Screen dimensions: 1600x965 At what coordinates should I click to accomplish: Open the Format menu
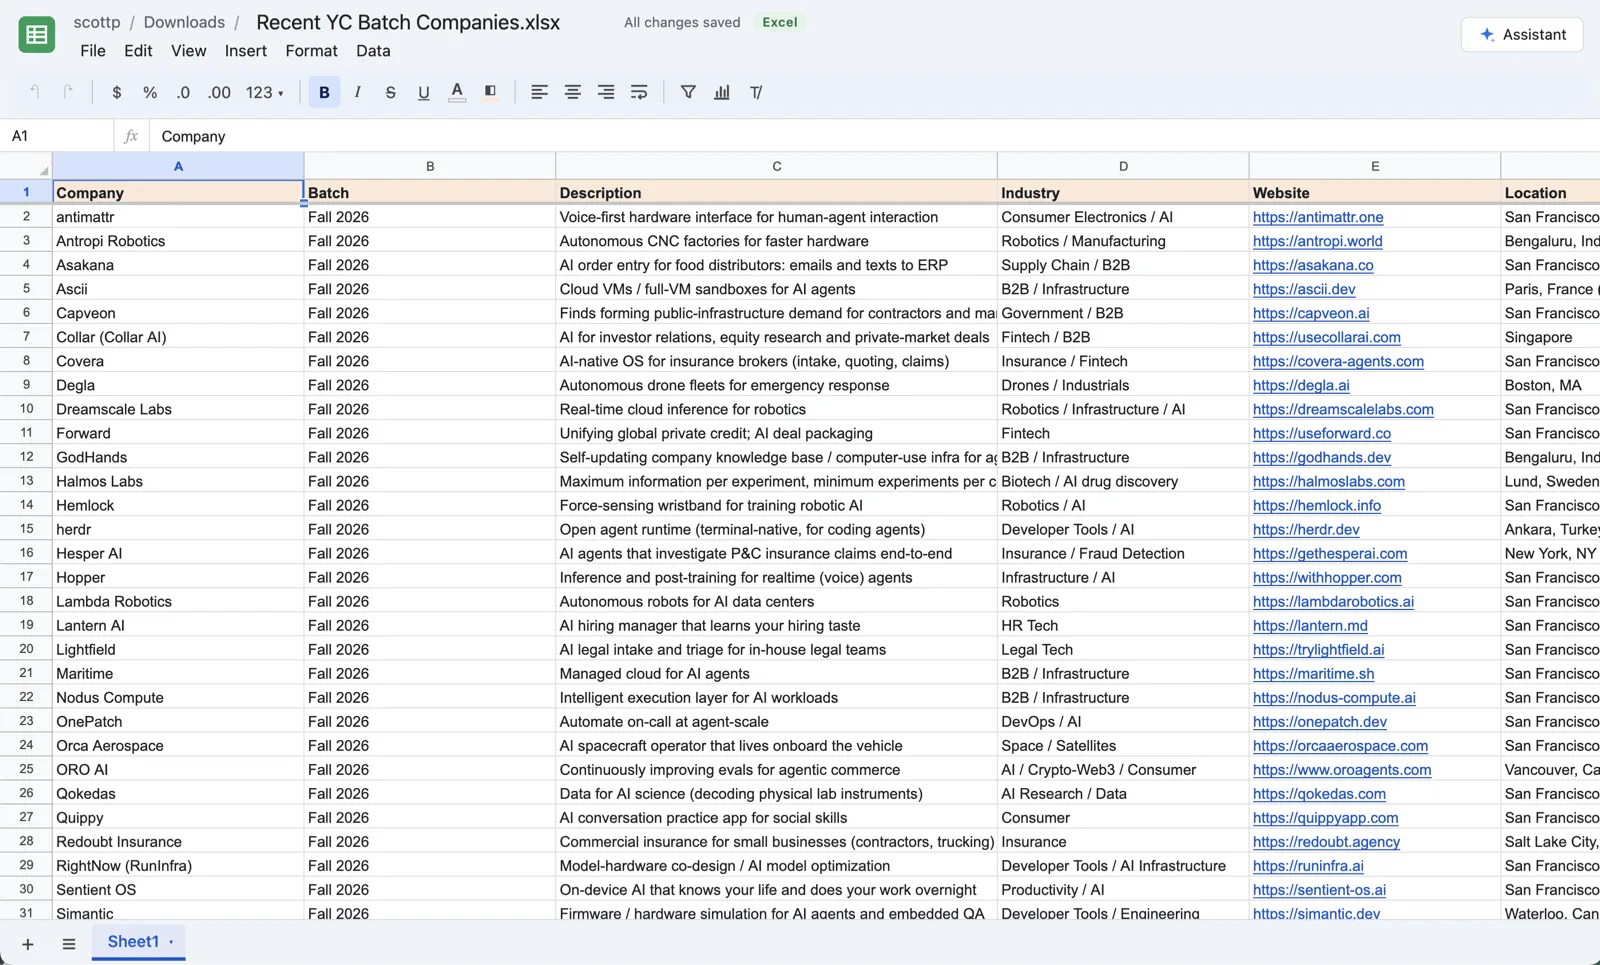coord(311,51)
